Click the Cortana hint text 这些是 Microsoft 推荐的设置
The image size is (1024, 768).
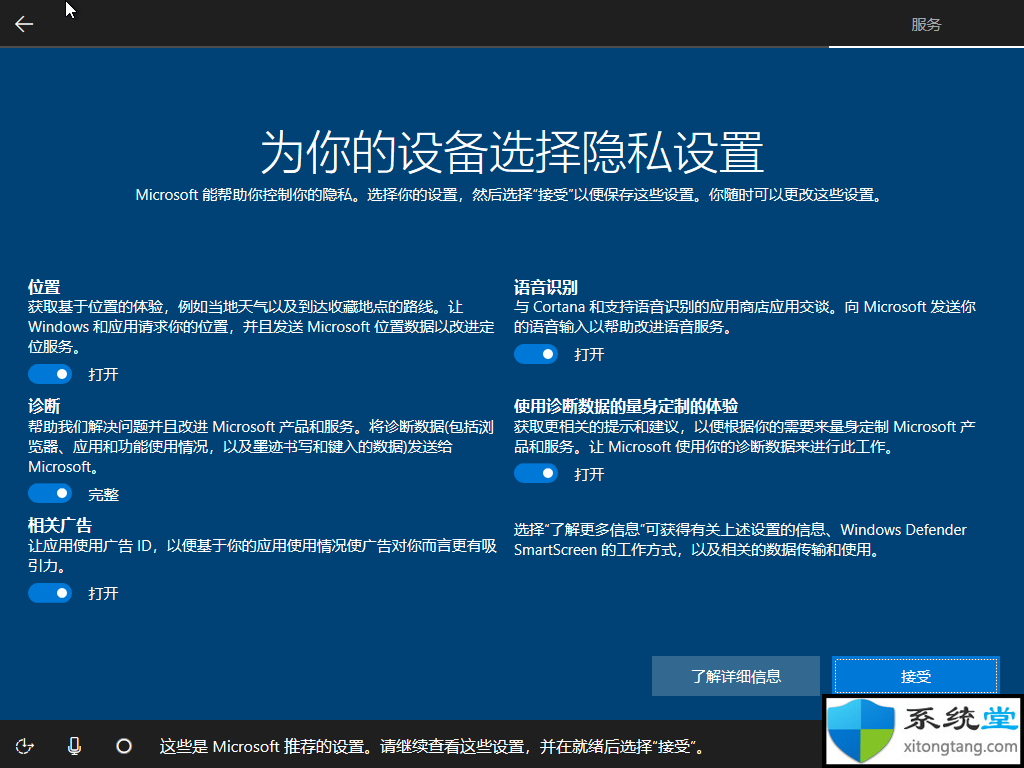tap(433, 746)
